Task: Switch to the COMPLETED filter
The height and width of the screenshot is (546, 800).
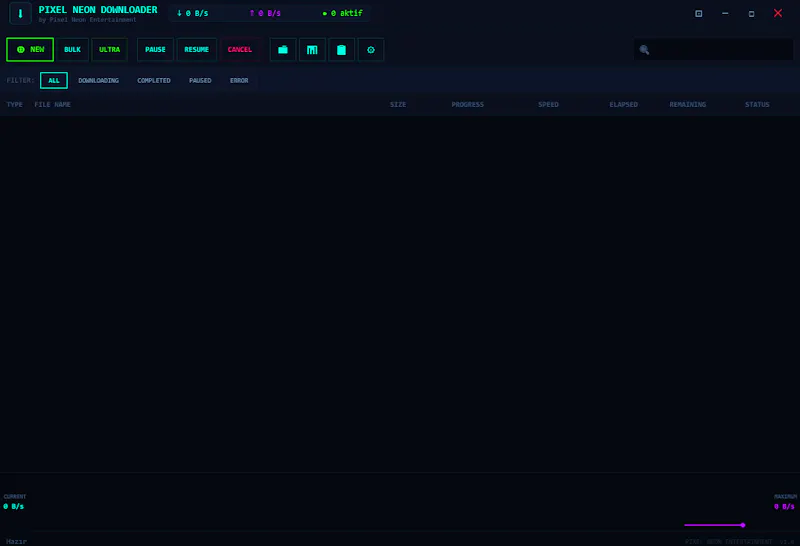Action: pyautogui.click(x=154, y=81)
